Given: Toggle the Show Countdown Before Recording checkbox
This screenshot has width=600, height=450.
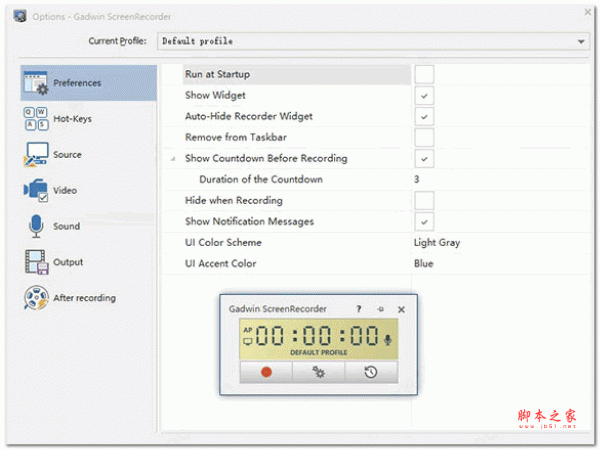Looking at the screenshot, I should (424, 158).
